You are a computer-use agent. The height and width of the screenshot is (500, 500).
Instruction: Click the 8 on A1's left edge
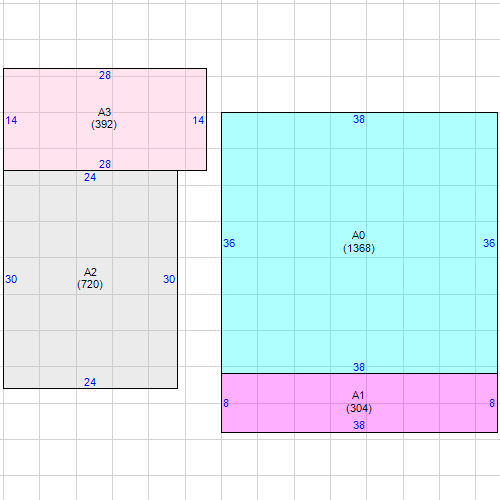[x=226, y=403]
